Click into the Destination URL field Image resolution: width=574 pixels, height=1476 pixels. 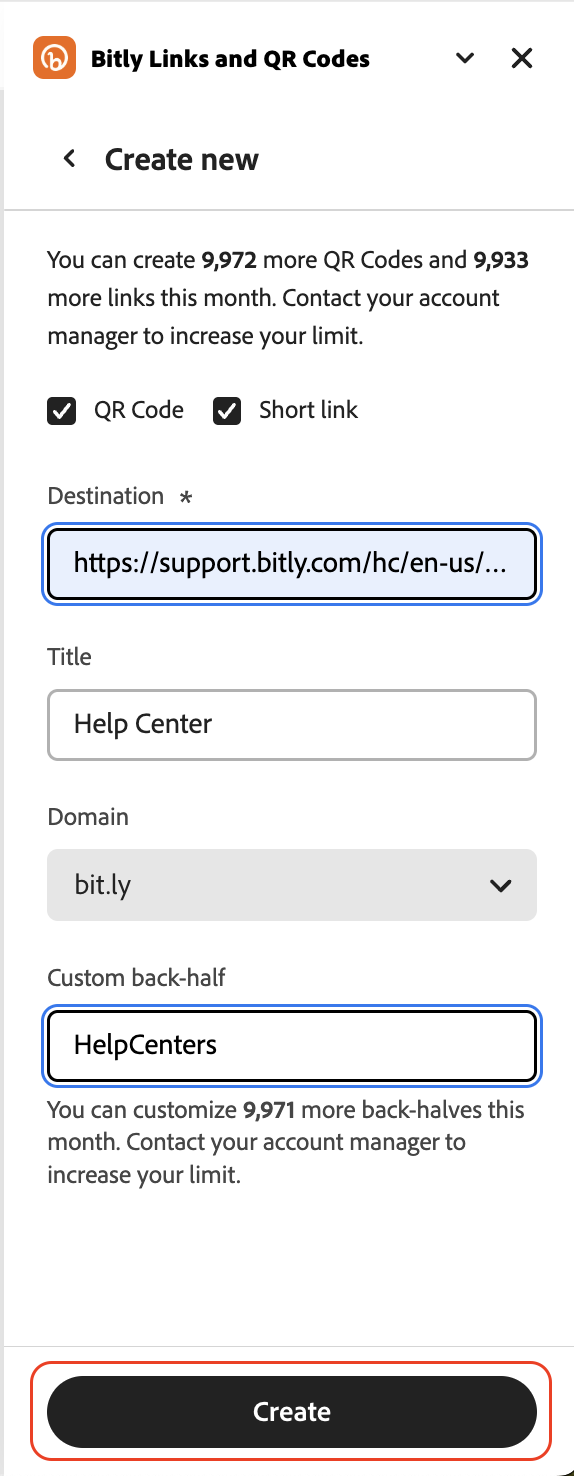(x=292, y=565)
